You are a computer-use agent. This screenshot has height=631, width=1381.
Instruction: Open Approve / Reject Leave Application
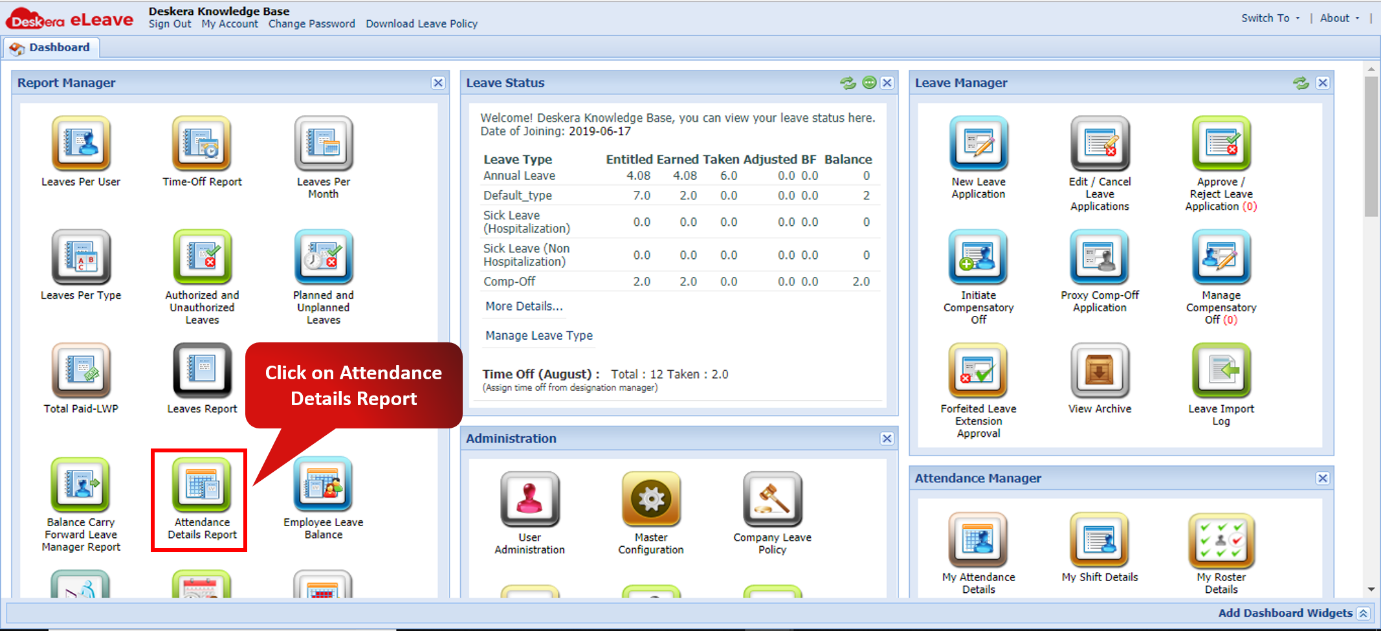coord(1221,145)
